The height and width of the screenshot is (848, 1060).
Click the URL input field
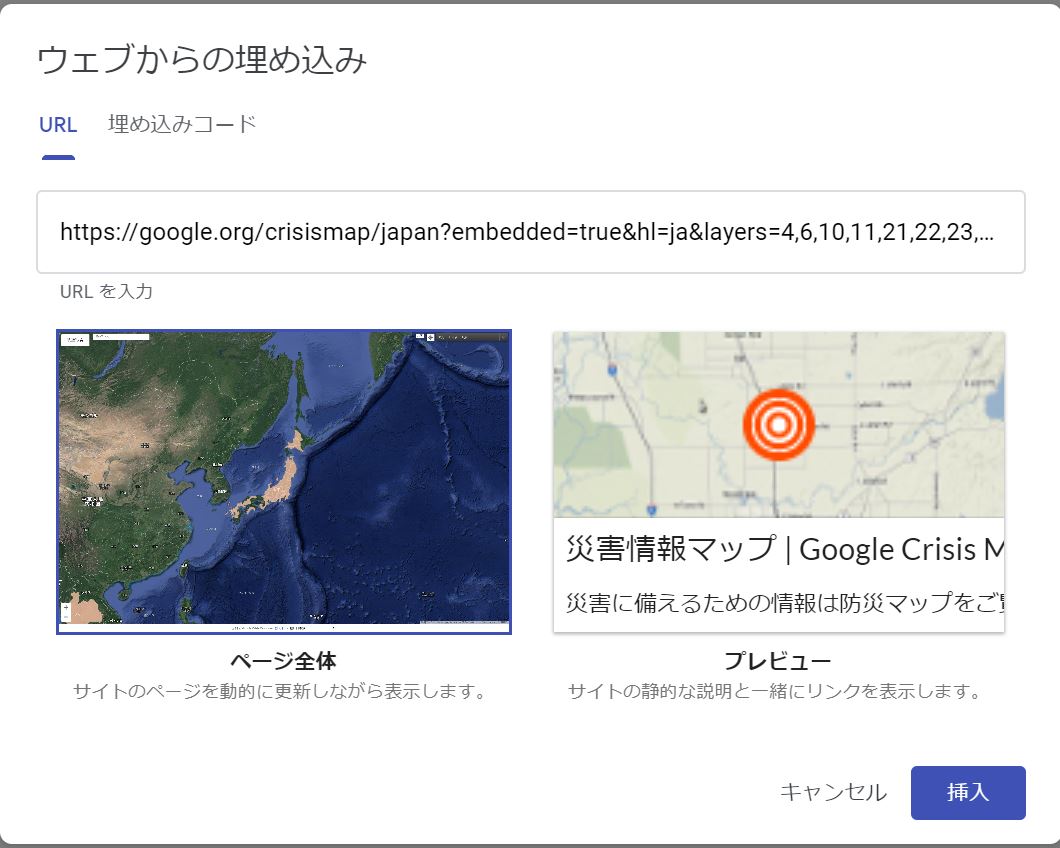[x=531, y=232]
